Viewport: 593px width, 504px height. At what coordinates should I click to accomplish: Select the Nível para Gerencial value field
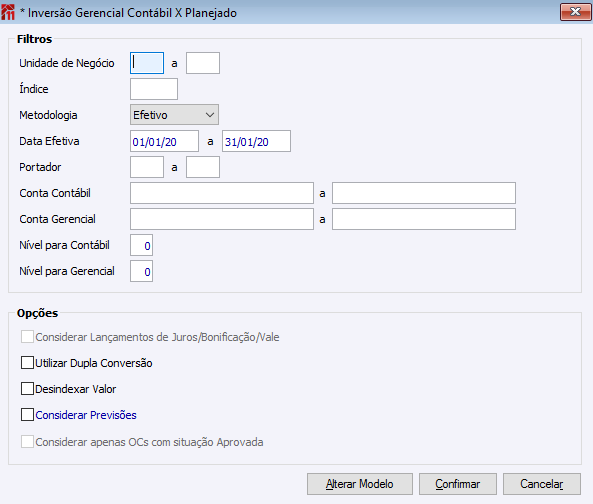pyautogui.click(x=141, y=271)
